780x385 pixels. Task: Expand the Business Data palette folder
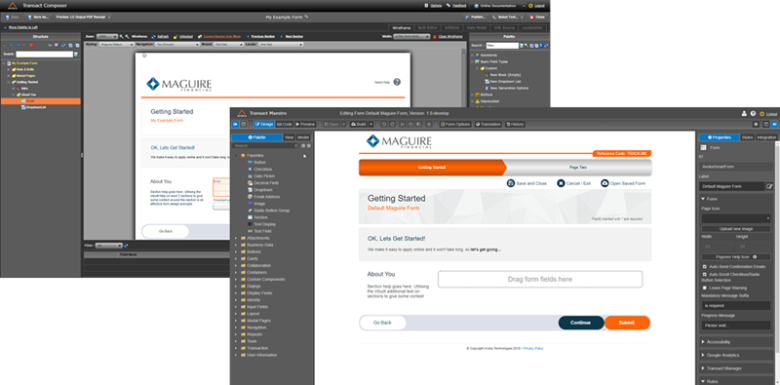(236, 245)
